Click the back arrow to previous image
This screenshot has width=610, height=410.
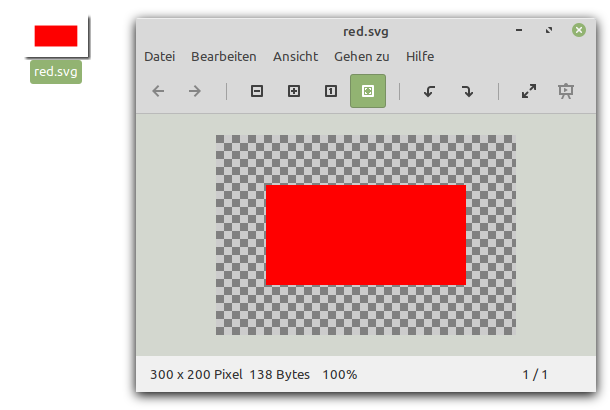pyautogui.click(x=158, y=91)
